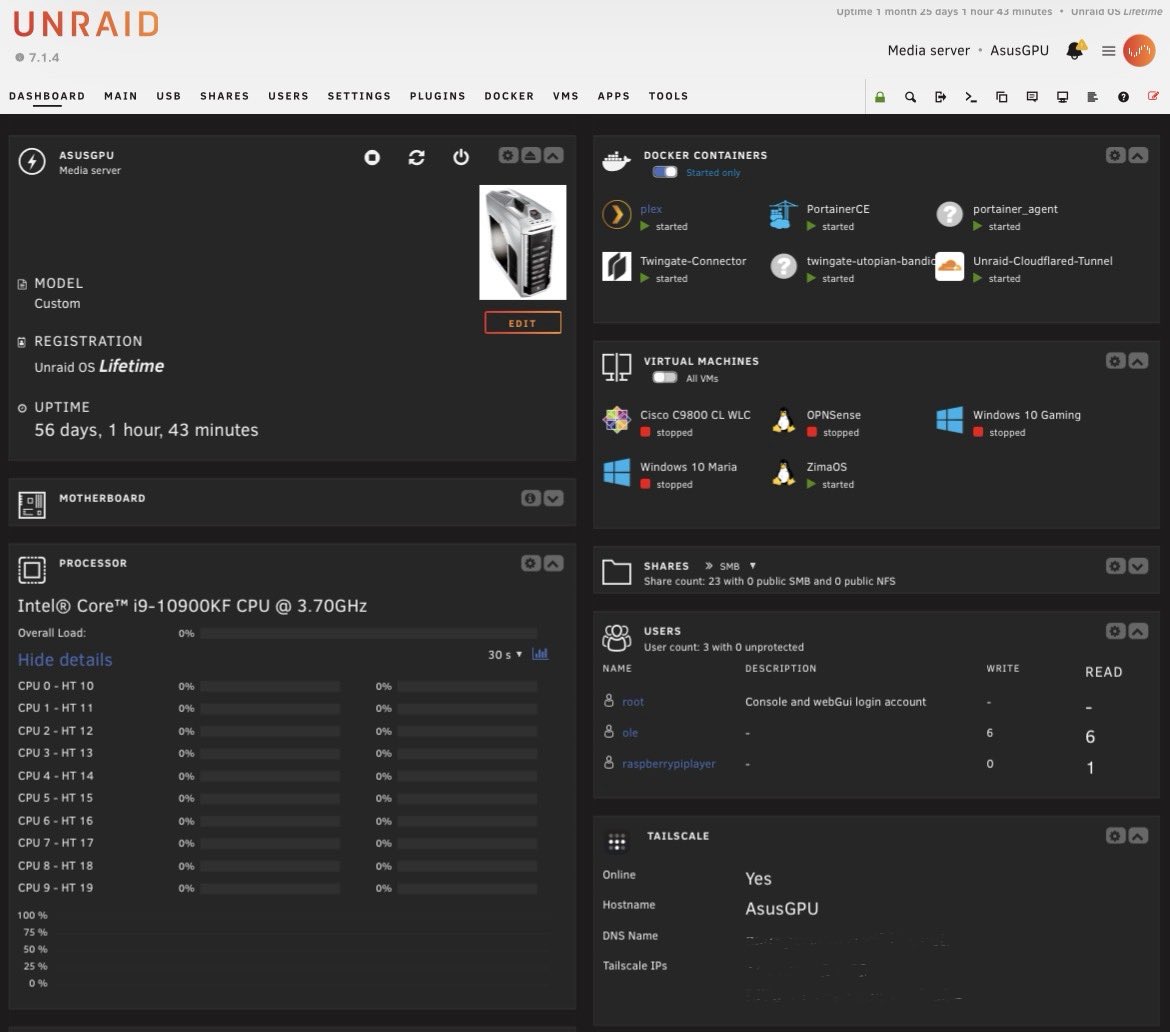Open the MAIN tab
This screenshot has height=1032, width=1170.
(121, 96)
